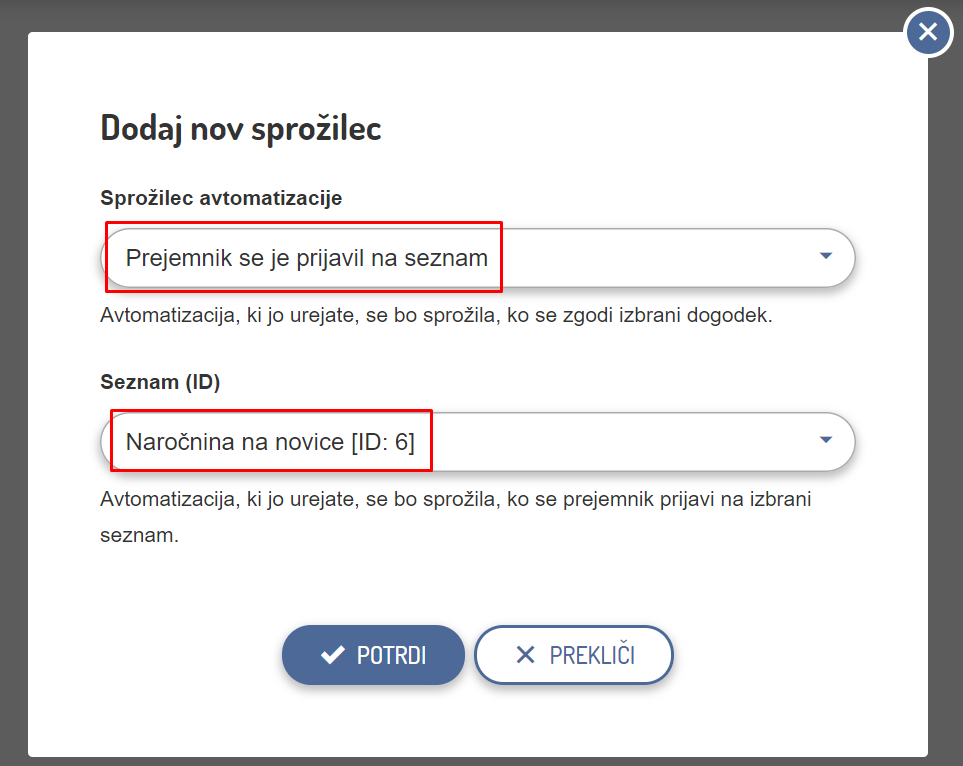Click the checkmark icon in the POTRDI button
The width and height of the screenshot is (963, 766).
(x=332, y=655)
